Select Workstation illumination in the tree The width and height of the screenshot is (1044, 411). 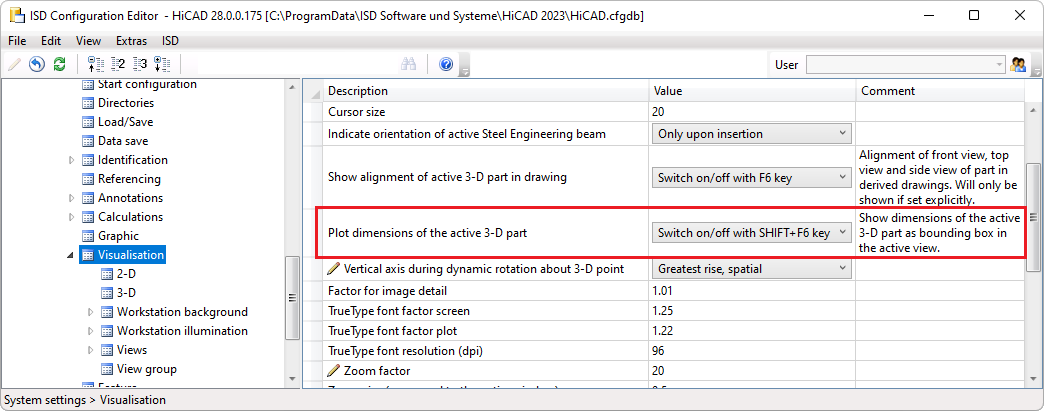pyautogui.click(x=182, y=331)
